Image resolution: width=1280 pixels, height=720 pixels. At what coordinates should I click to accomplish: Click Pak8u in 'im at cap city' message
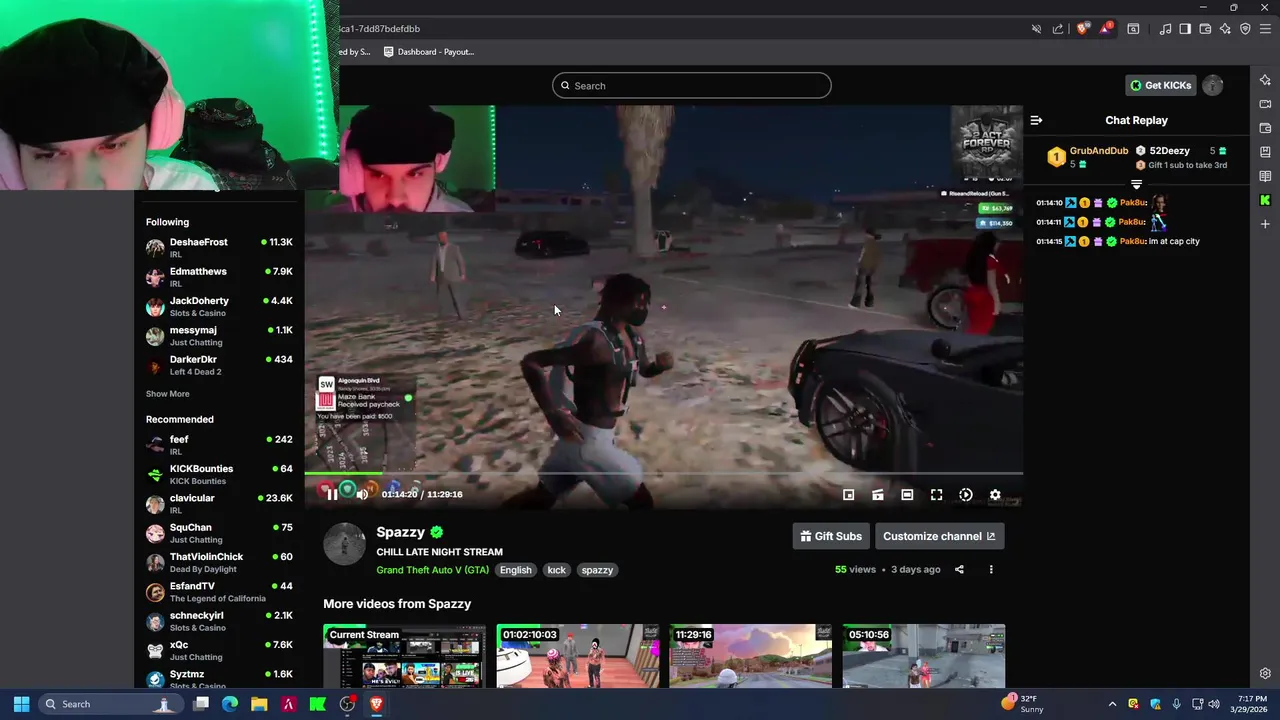coord(1132,241)
